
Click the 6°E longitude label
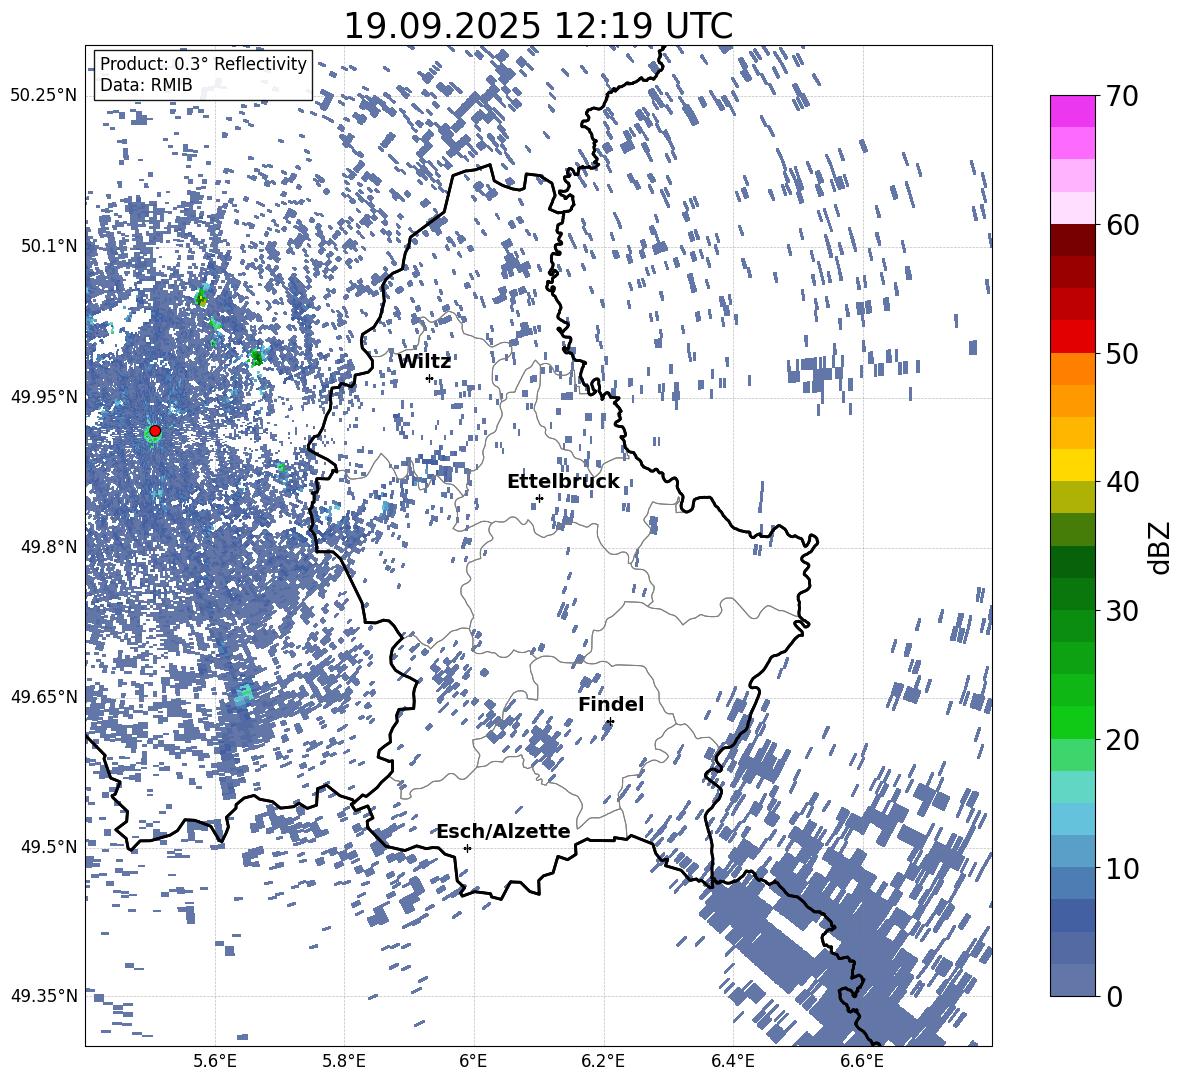pyautogui.click(x=473, y=1063)
